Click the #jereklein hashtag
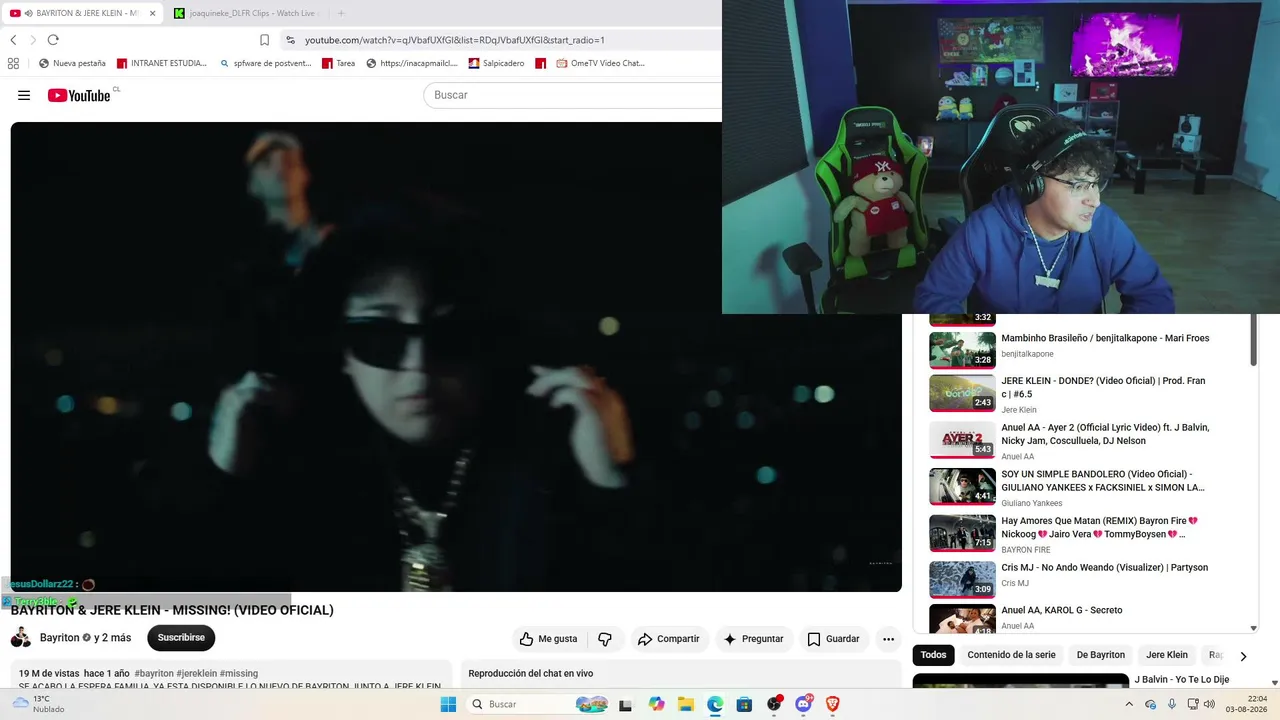The width and height of the screenshot is (1280, 720). point(197,674)
